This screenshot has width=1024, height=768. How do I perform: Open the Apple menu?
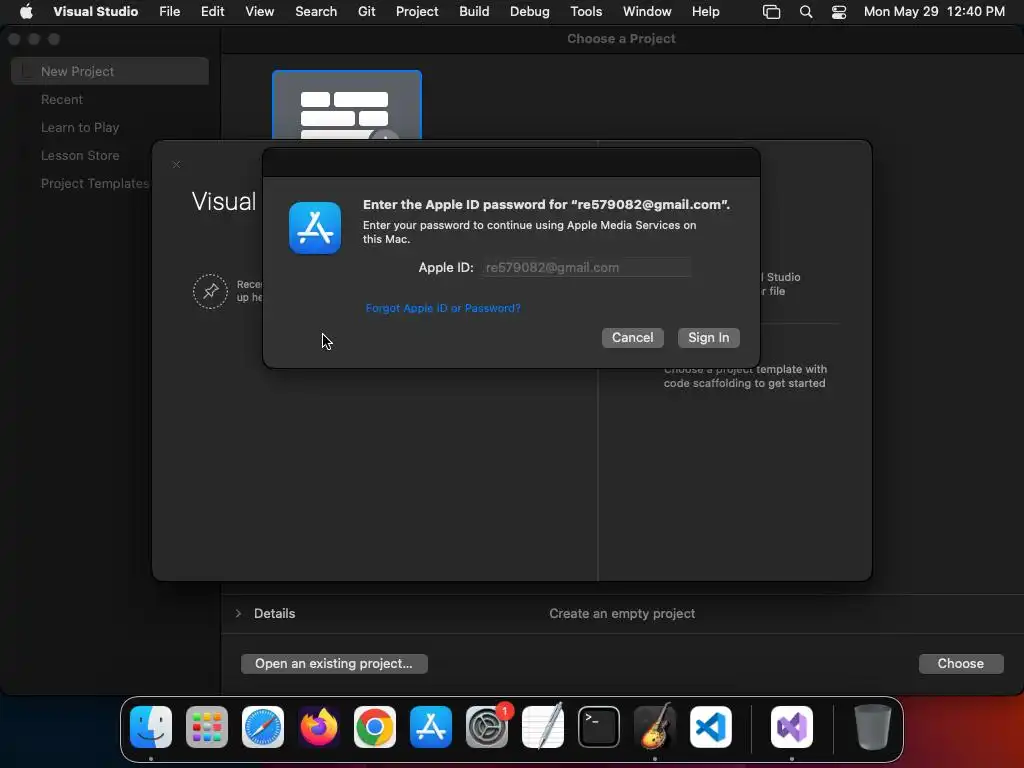point(26,12)
